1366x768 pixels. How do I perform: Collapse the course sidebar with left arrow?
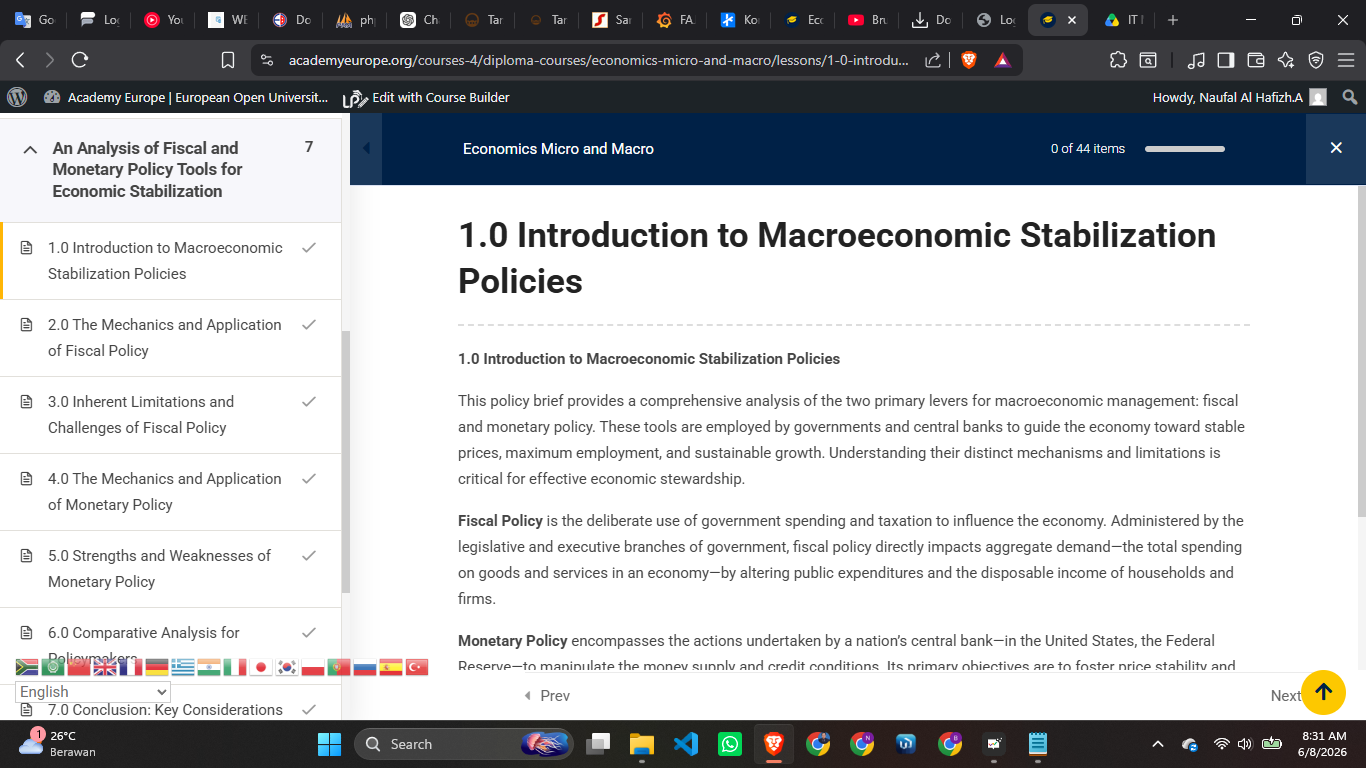click(366, 148)
